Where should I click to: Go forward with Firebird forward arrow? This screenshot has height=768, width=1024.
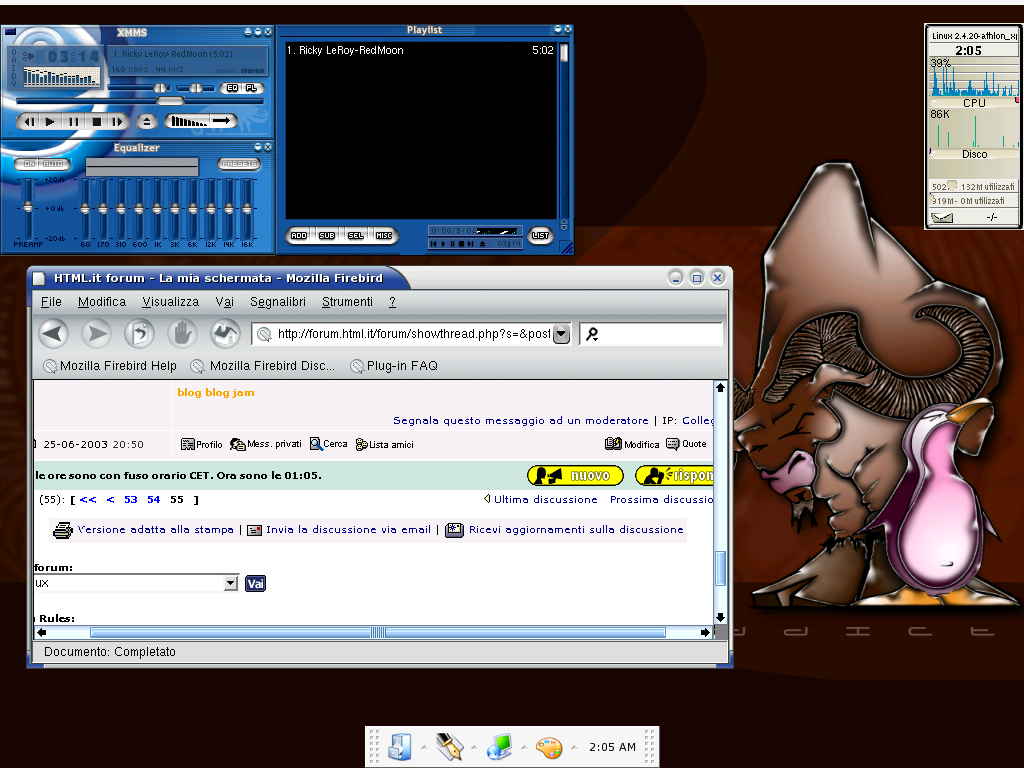97,334
